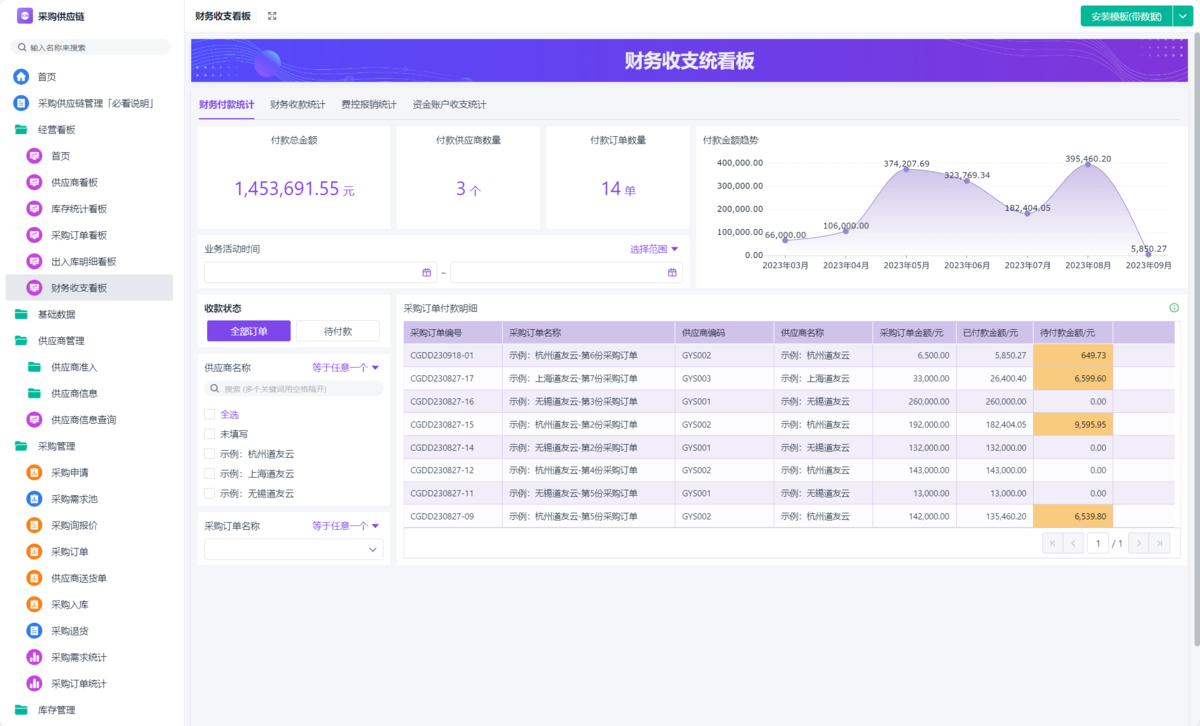
Task: Click the 首页 home icon in sidebar
Action: 21,77
